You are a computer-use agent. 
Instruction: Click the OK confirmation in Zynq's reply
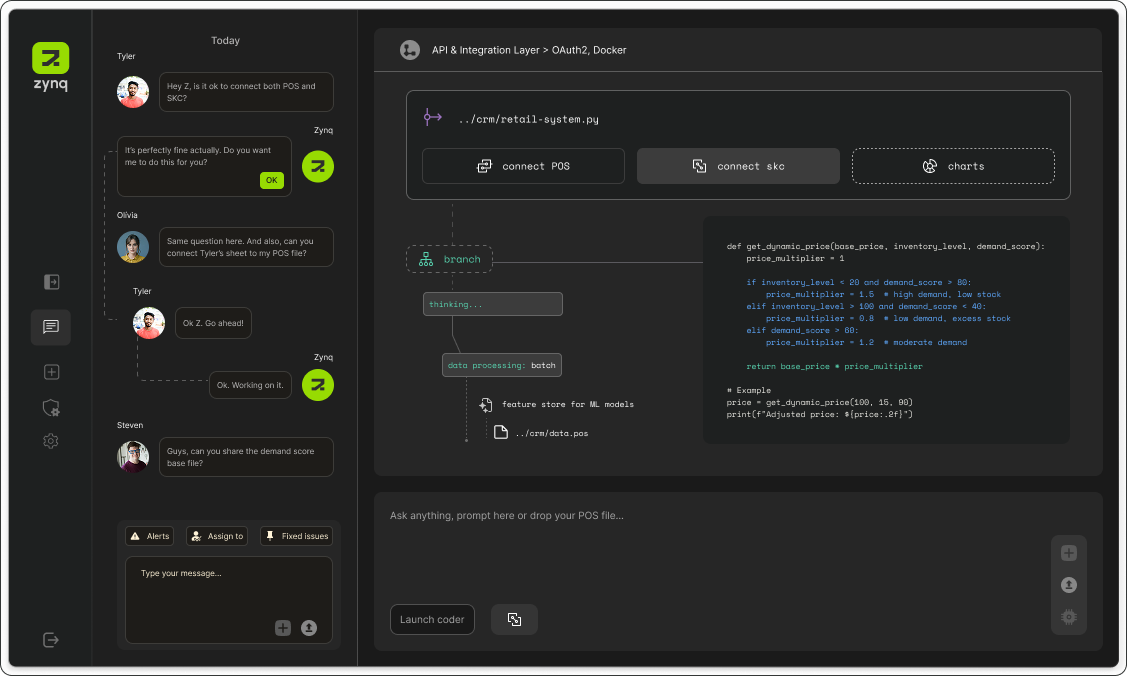click(272, 180)
